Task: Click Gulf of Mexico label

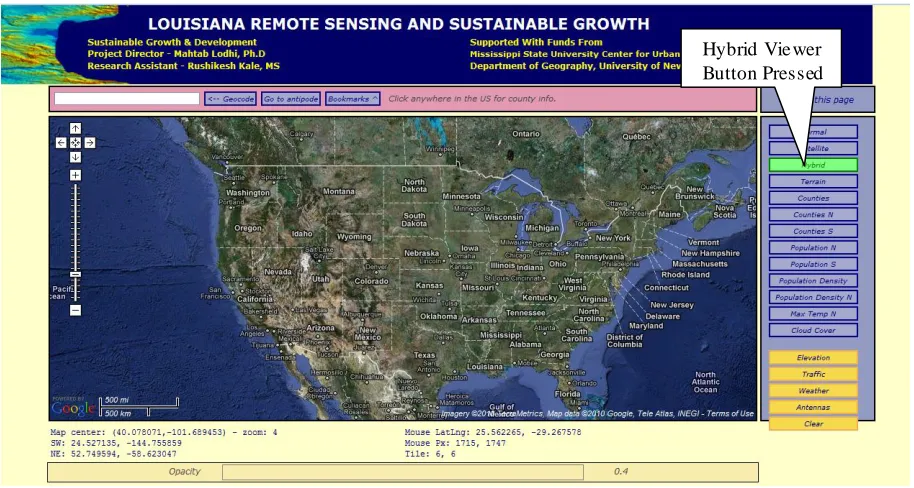Action: [501, 410]
